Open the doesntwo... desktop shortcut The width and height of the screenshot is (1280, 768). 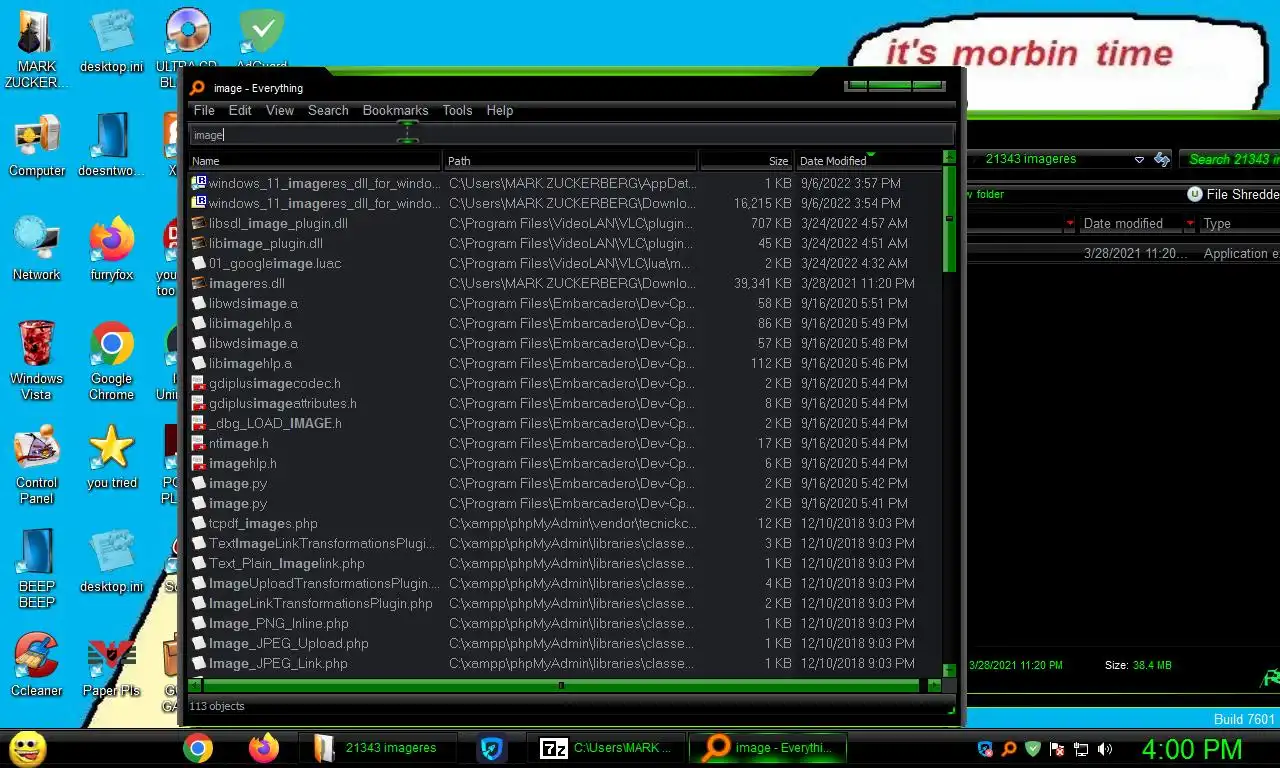[111, 145]
